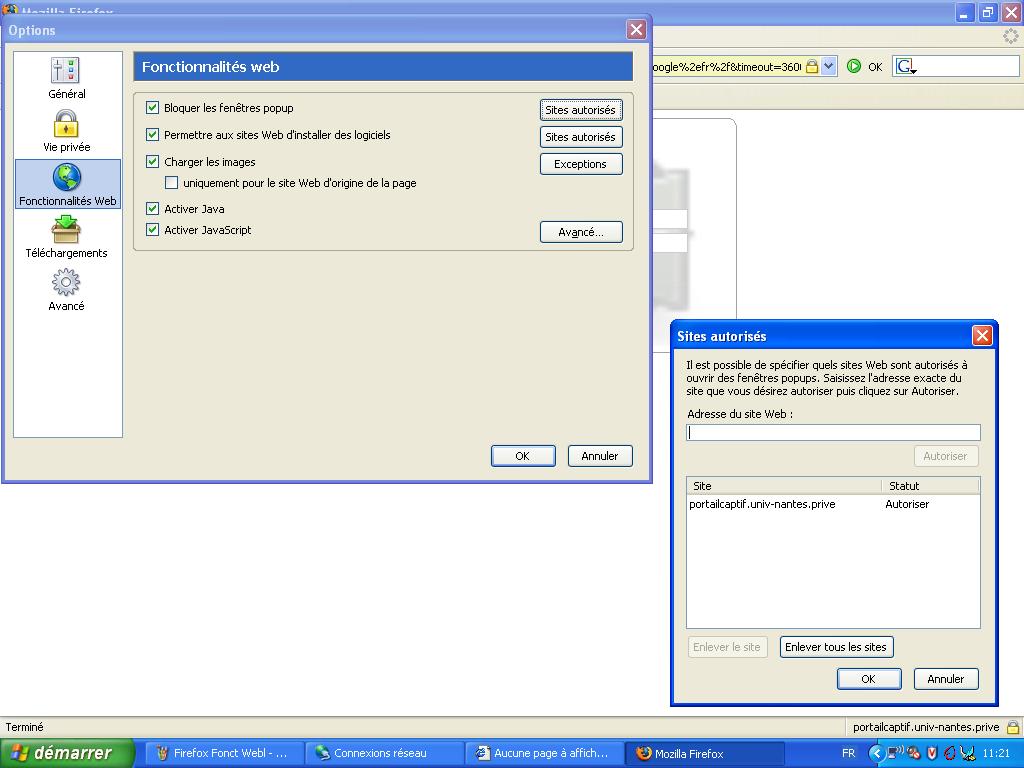1024x768 pixels.
Task: Open the Général options panel
Action: (66, 78)
